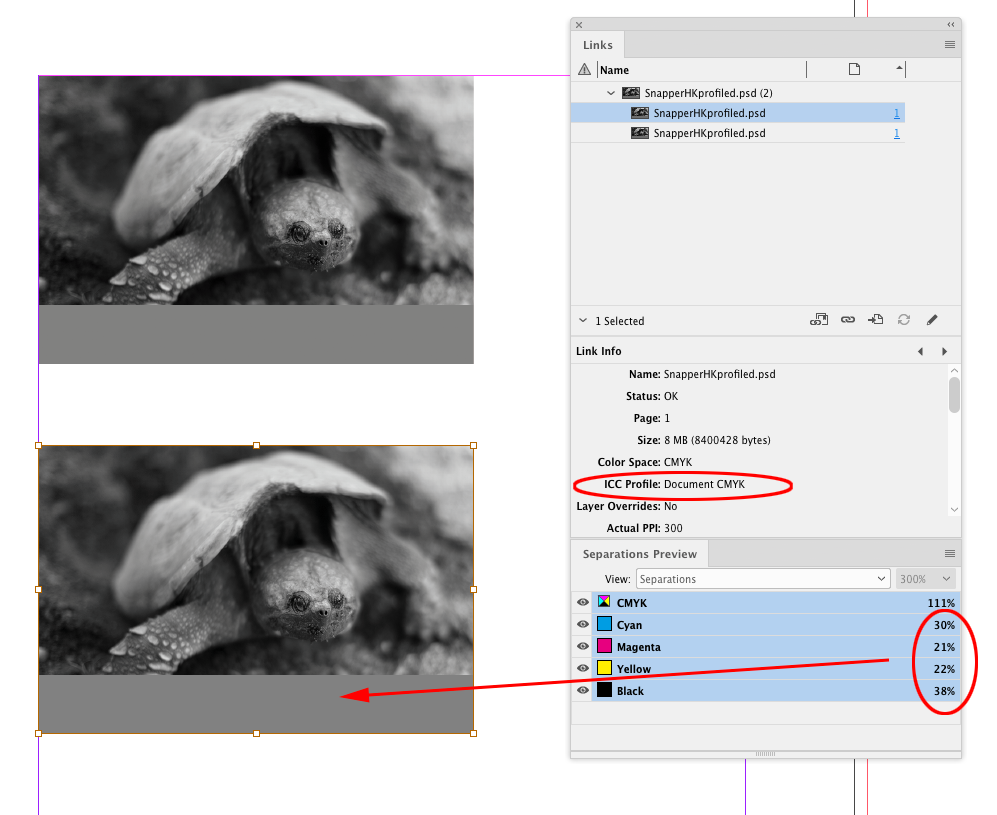Viewport: 997px width, 815px height.
Task: Click the Size 8 MB value
Action: coord(717,440)
